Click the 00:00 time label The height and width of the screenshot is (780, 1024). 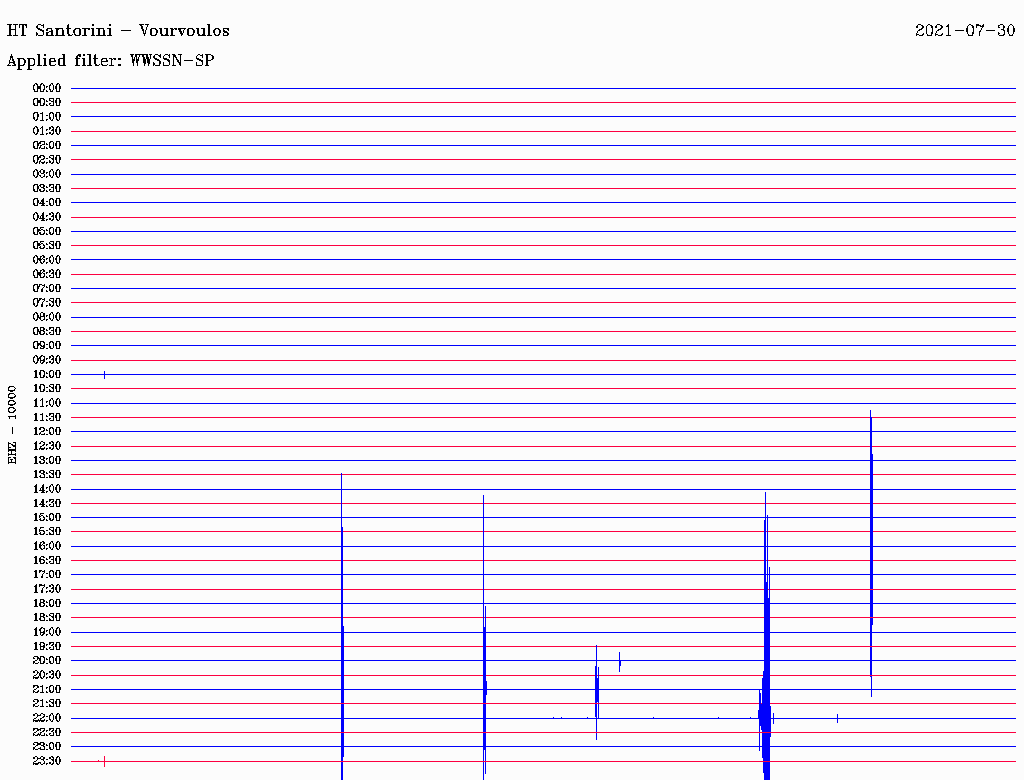[47, 88]
